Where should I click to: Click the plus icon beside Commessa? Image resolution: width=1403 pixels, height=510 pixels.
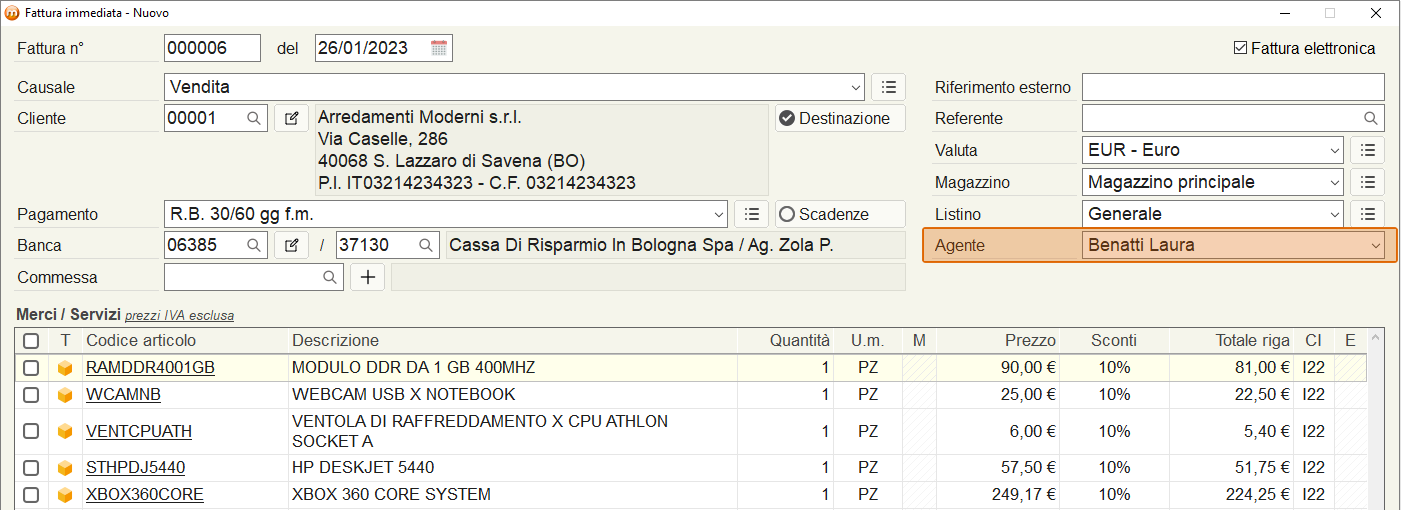click(x=367, y=277)
